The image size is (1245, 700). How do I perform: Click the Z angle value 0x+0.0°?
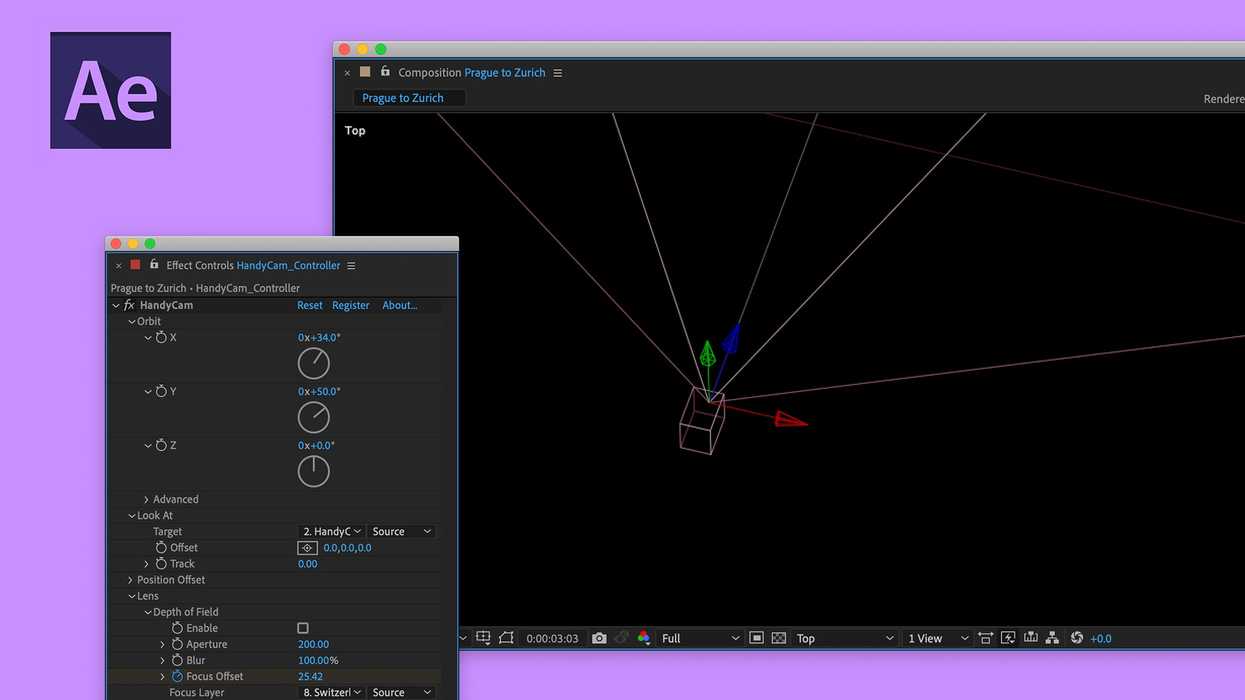tap(316, 445)
